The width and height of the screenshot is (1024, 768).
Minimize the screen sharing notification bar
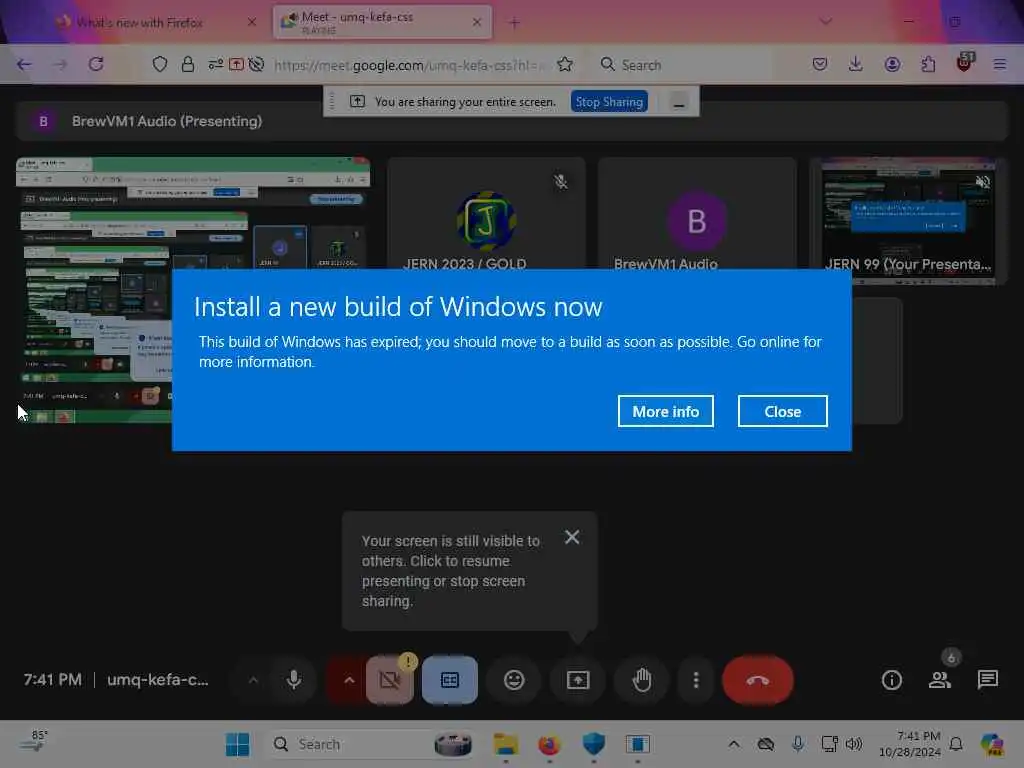[x=679, y=103]
